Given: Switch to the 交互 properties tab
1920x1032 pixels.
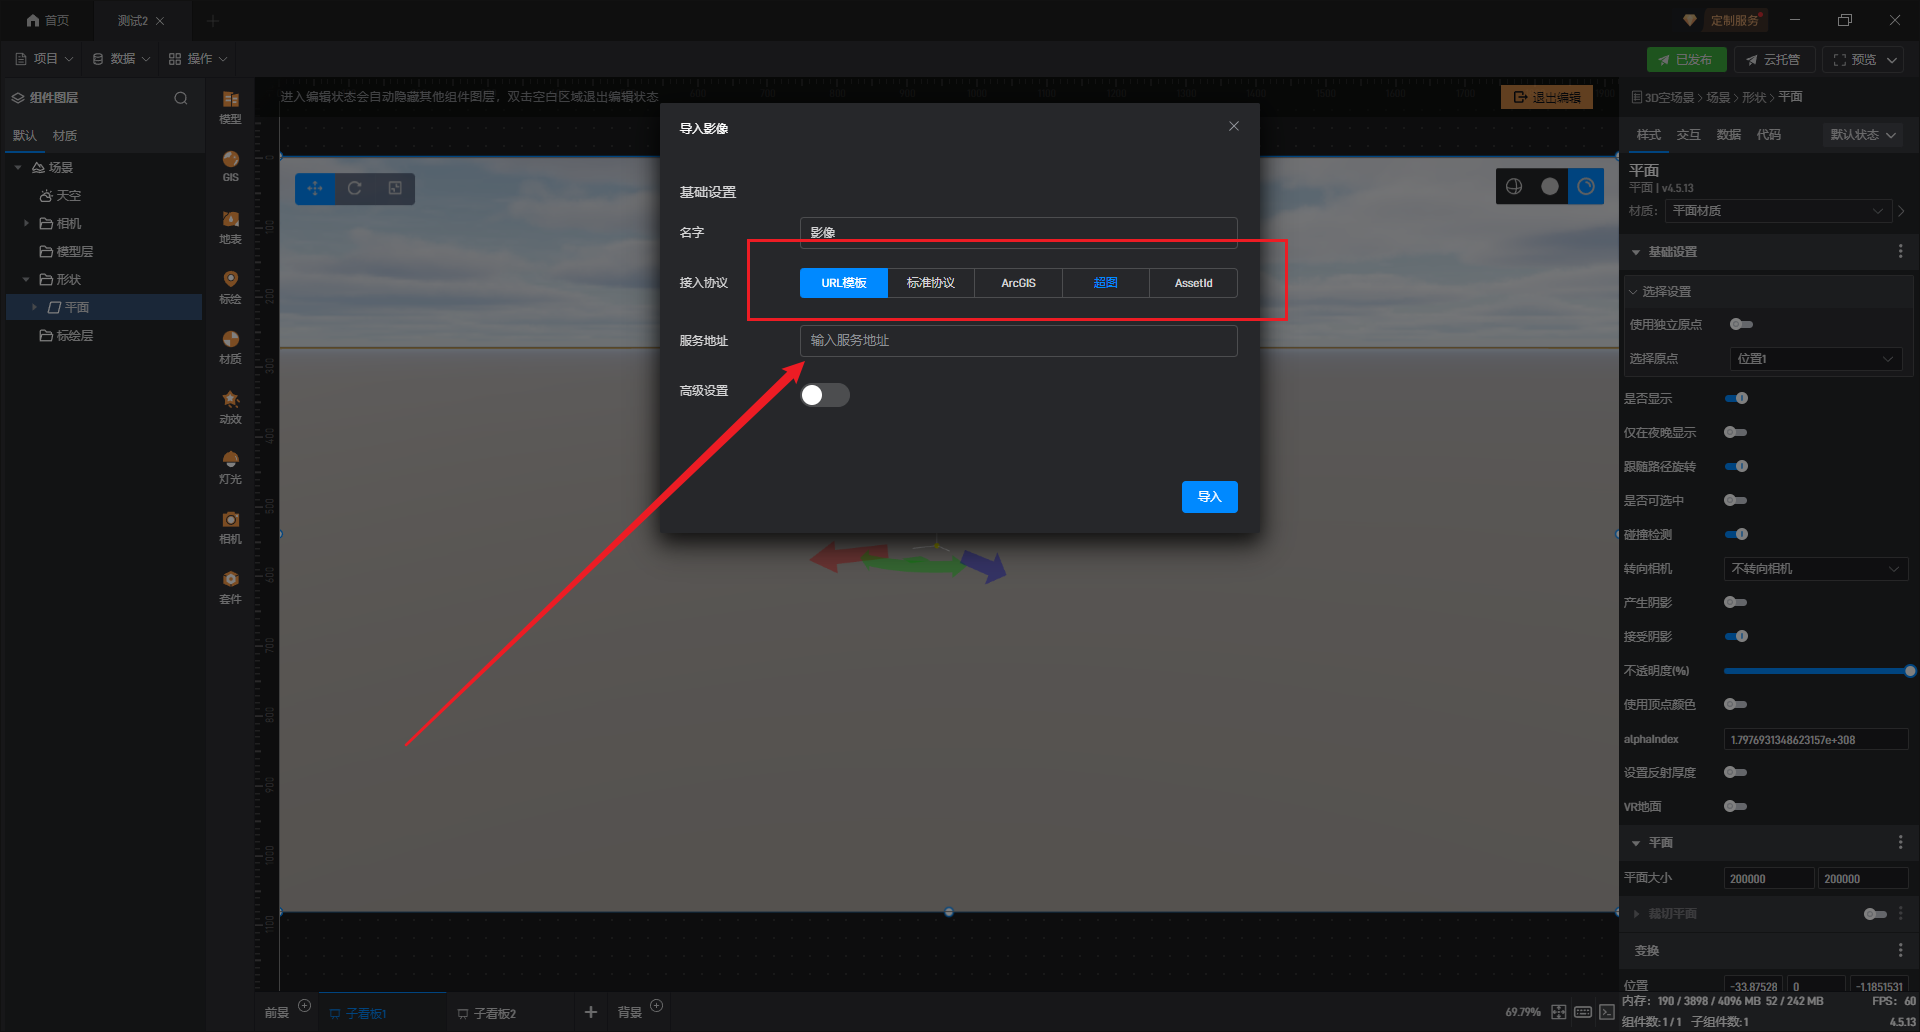Looking at the screenshot, I should (1688, 135).
